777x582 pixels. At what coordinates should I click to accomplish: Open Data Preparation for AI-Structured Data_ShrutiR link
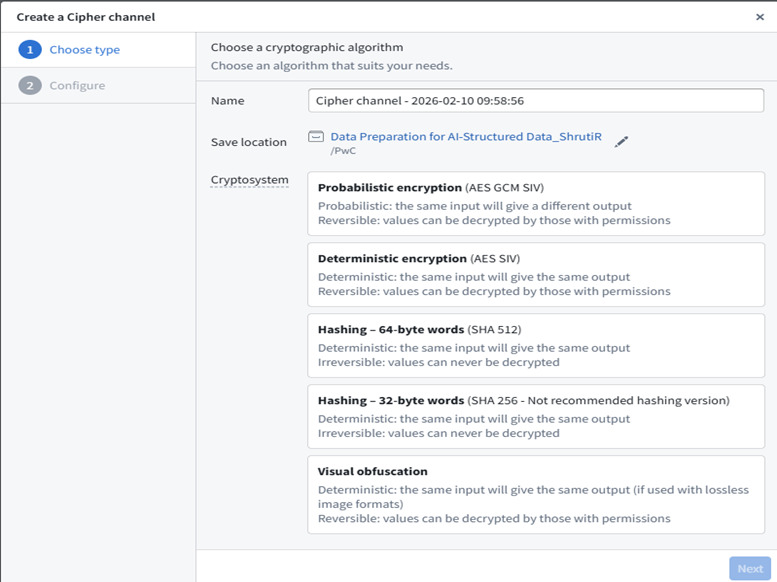pos(466,137)
